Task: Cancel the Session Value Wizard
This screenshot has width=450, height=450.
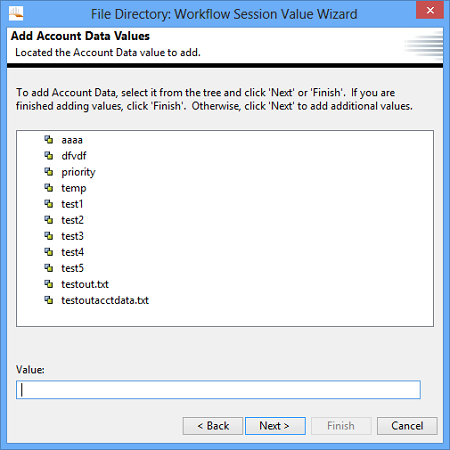Action: [x=407, y=426]
